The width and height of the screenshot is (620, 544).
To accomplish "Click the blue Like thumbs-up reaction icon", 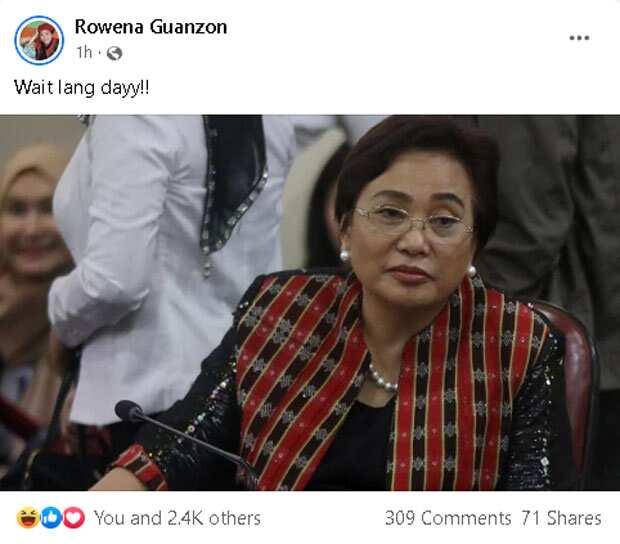I will pyautogui.click(x=51, y=518).
